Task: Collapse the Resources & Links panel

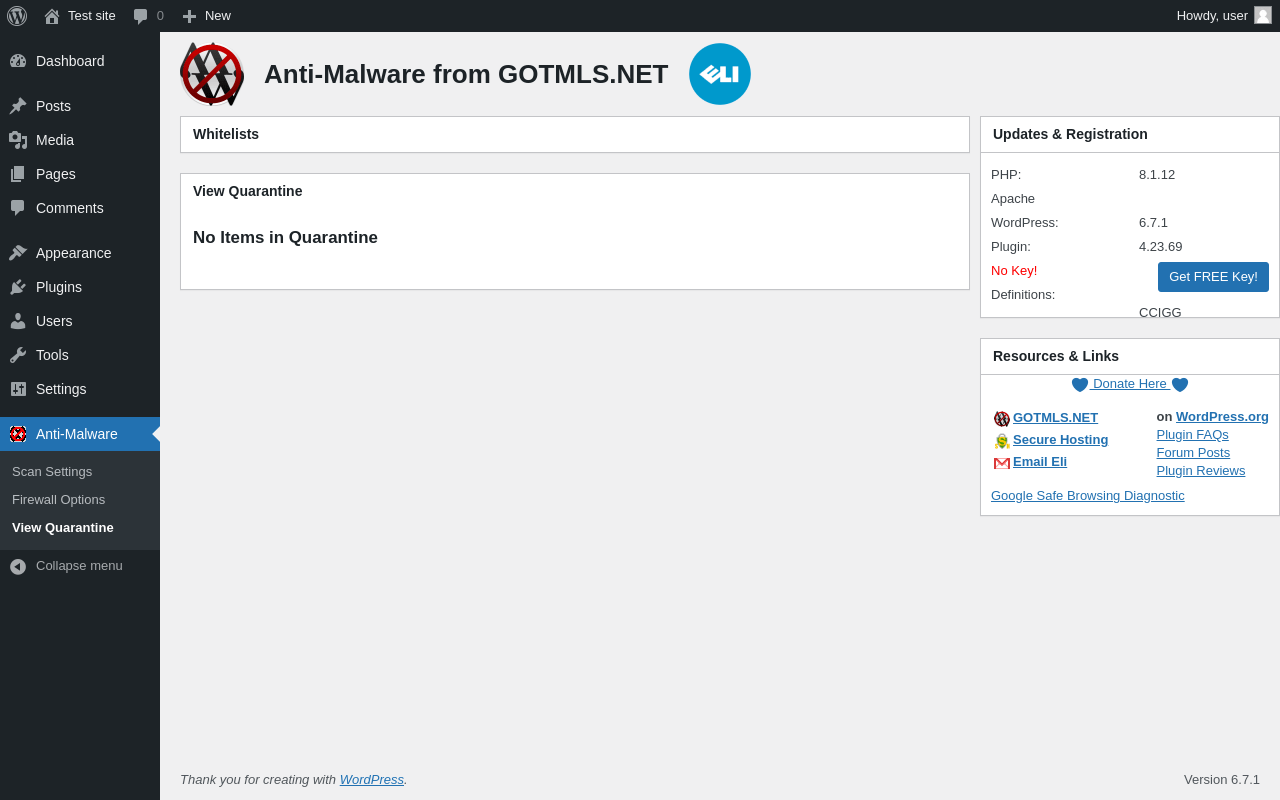Action: tap(1130, 356)
